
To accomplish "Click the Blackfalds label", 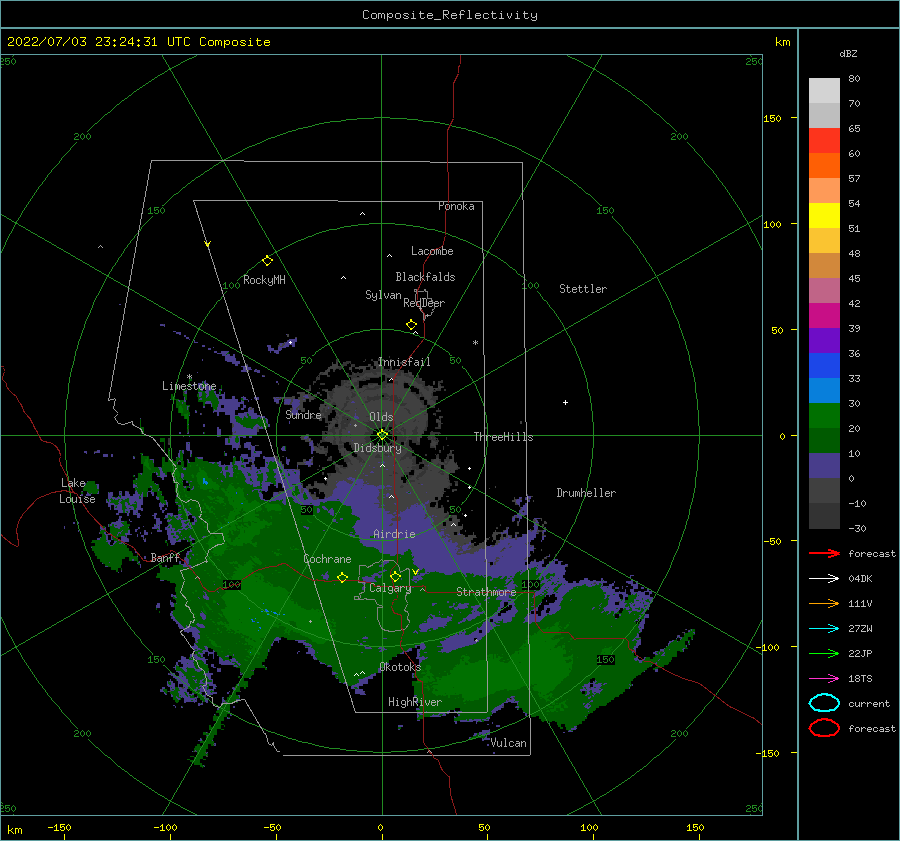I will [425, 277].
